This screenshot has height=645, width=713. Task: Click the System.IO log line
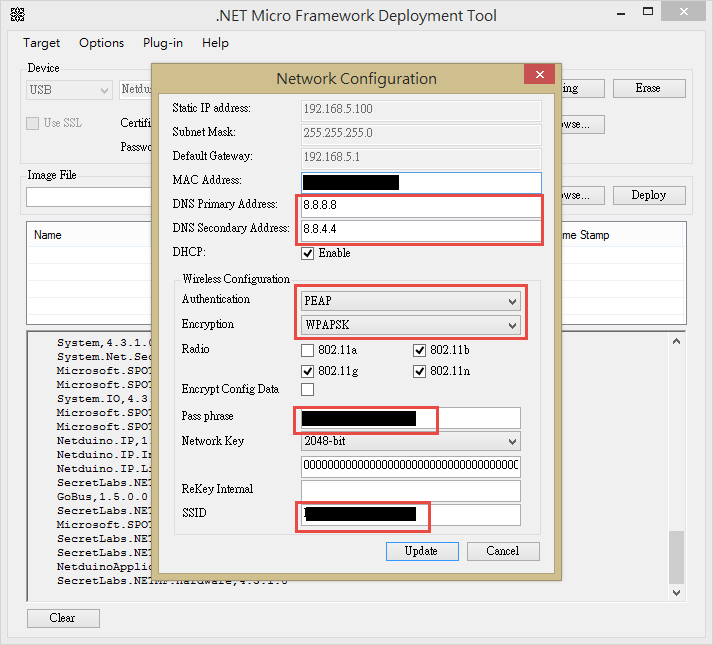102,399
